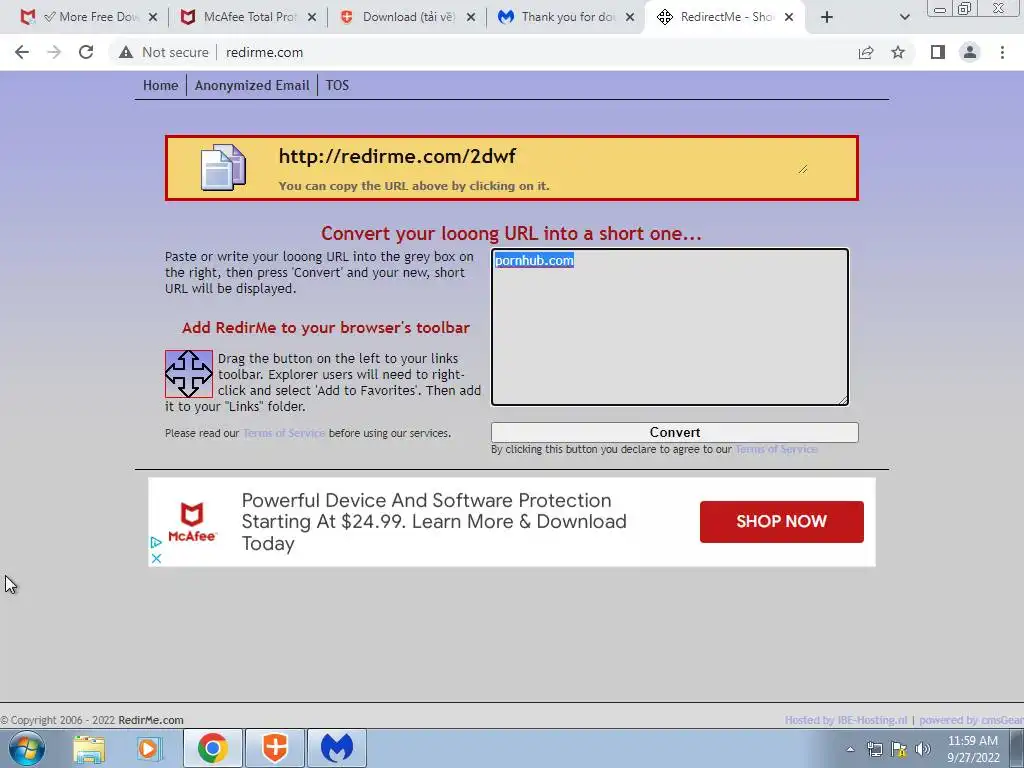Viewport: 1024px width, 768px height.
Task: Click the SHOP NOW ad button
Action: (x=782, y=522)
